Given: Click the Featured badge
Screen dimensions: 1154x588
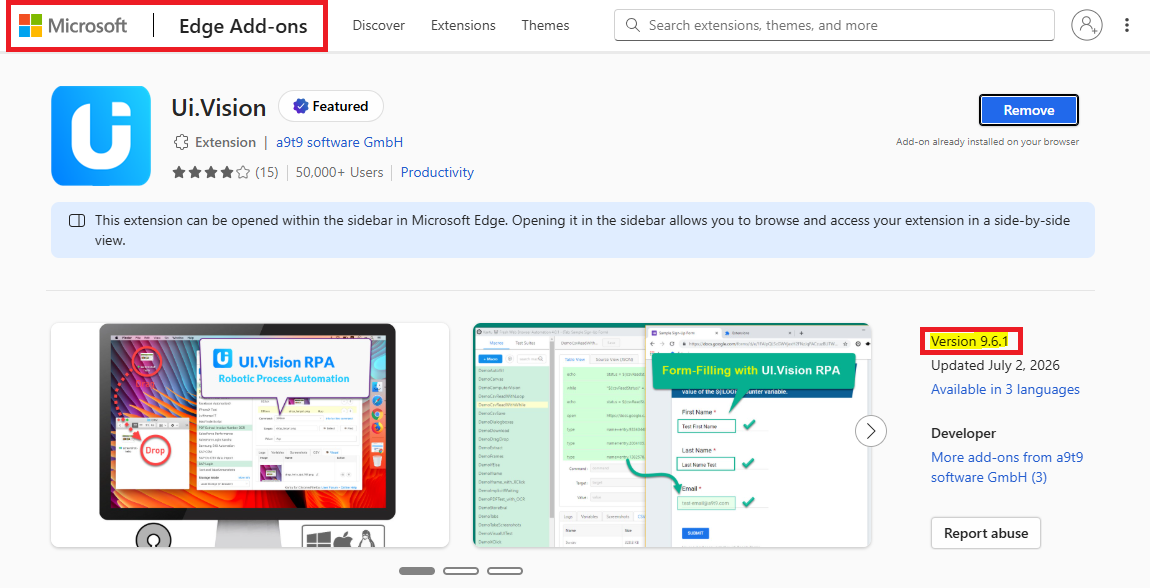Looking at the screenshot, I should click(330, 107).
